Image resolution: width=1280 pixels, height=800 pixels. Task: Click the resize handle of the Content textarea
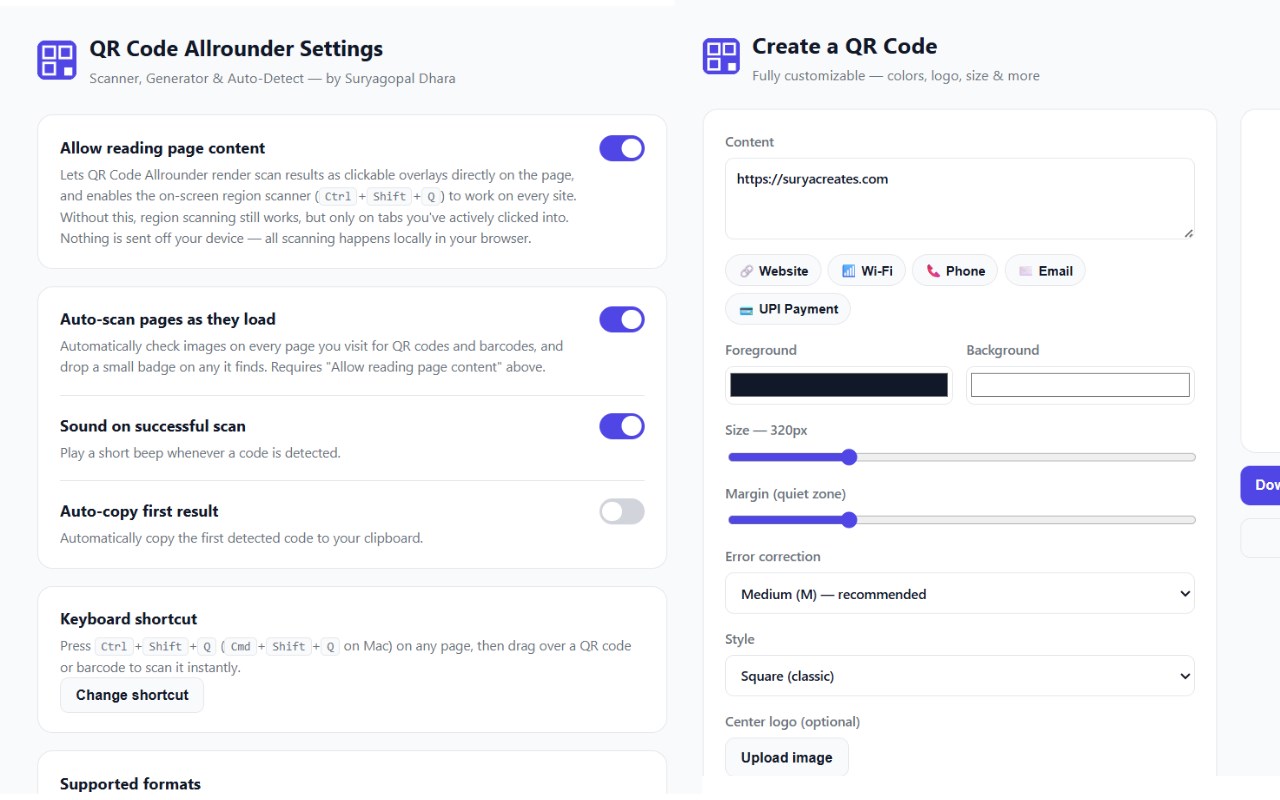click(x=1188, y=233)
